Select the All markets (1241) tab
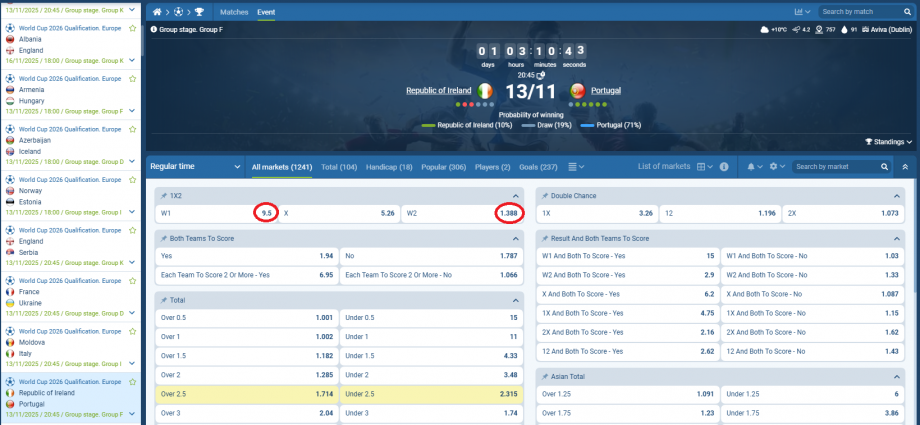This screenshot has width=920, height=425. (282, 167)
